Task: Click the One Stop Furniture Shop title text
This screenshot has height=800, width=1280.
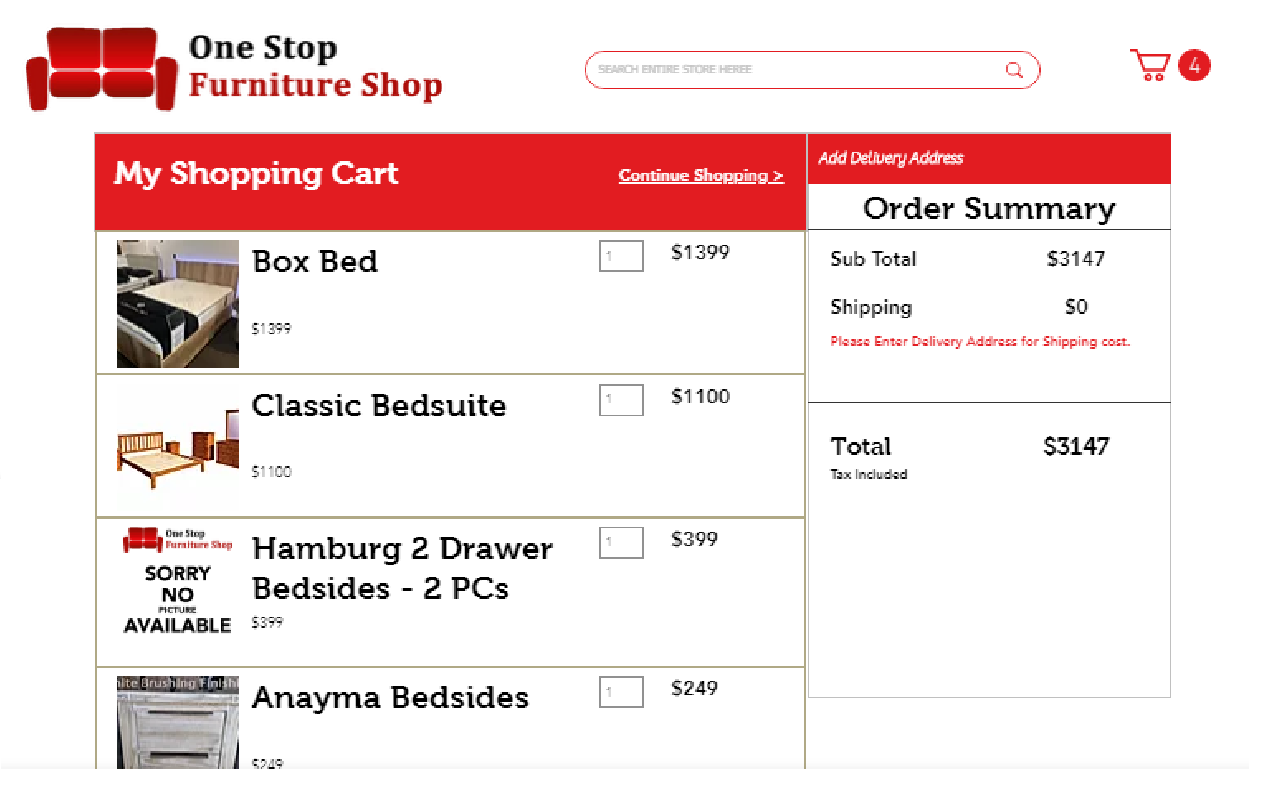Action: [315, 66]
